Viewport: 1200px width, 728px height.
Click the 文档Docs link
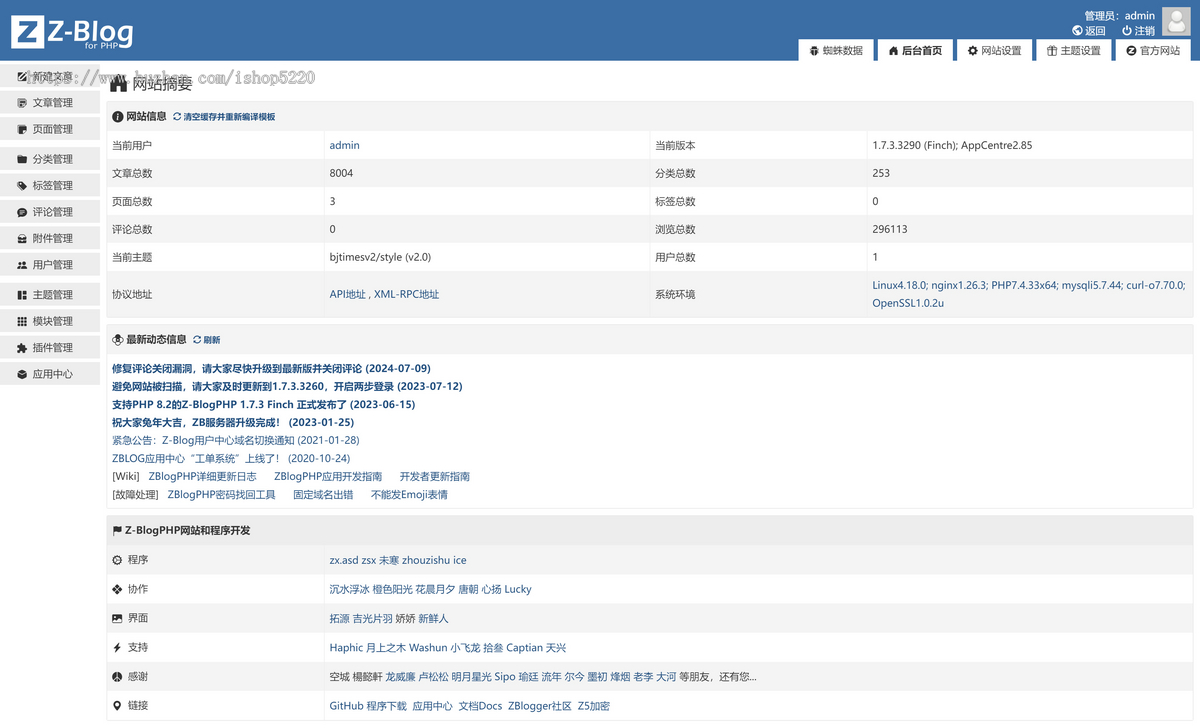coord(480,705)
